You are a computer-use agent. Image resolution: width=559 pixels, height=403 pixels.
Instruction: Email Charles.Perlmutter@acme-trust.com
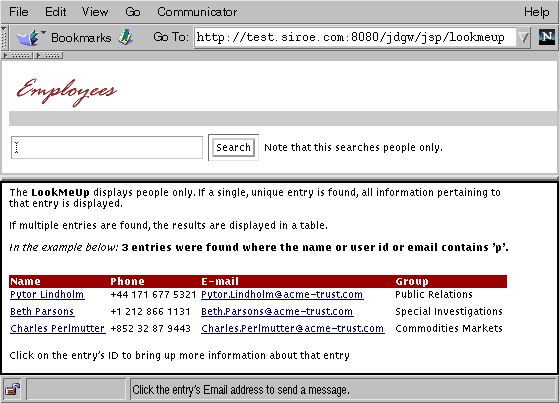tap(293, 328)
